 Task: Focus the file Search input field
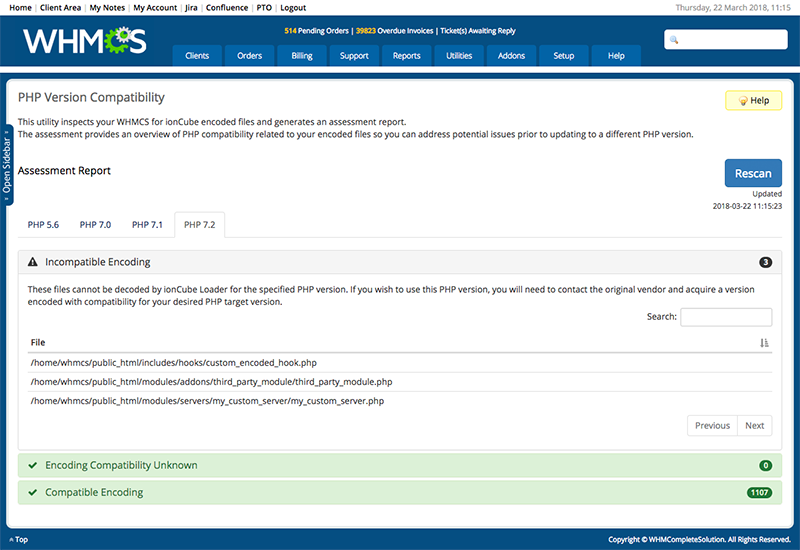[726, 317]
